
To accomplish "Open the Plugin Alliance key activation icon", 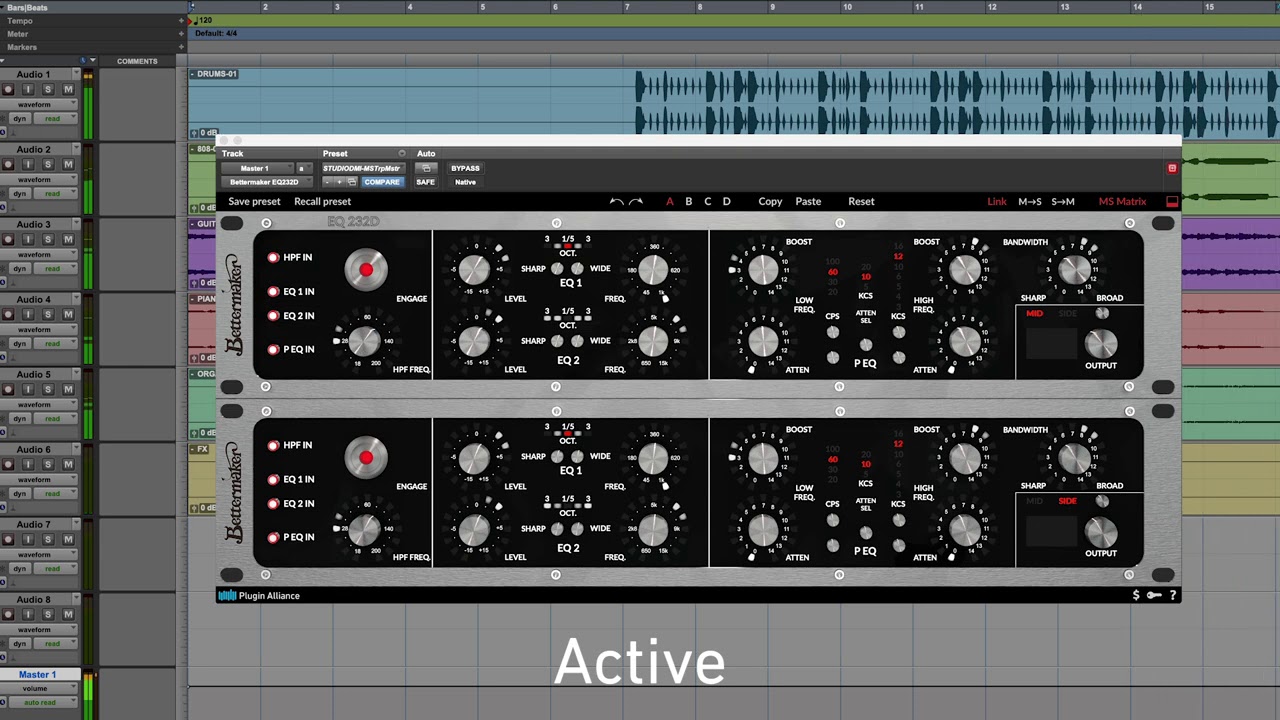I will pos(1154,595).
